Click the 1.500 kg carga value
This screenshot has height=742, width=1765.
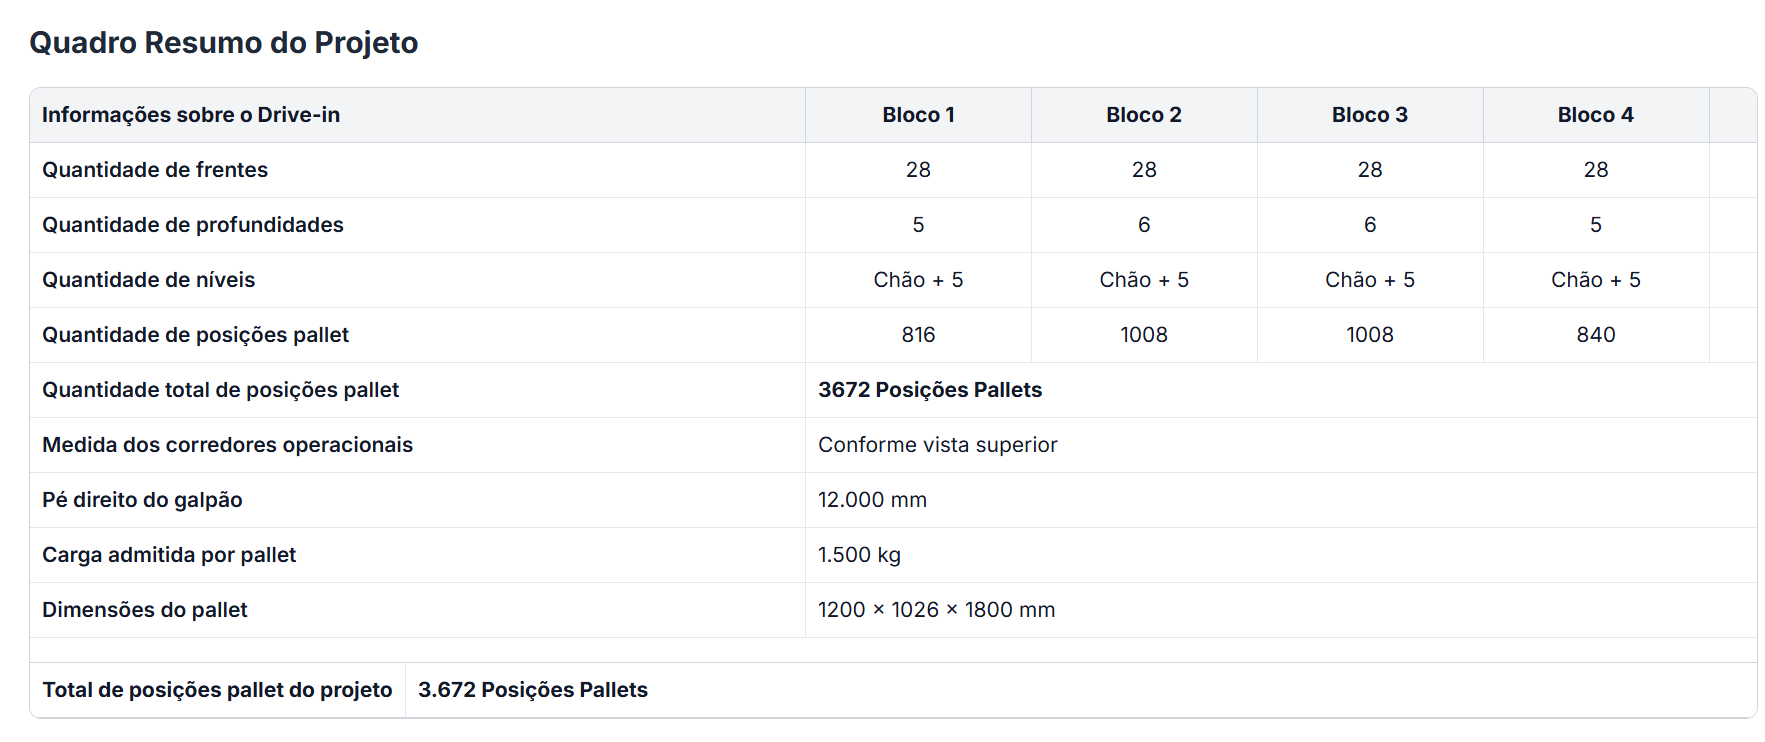859,555
